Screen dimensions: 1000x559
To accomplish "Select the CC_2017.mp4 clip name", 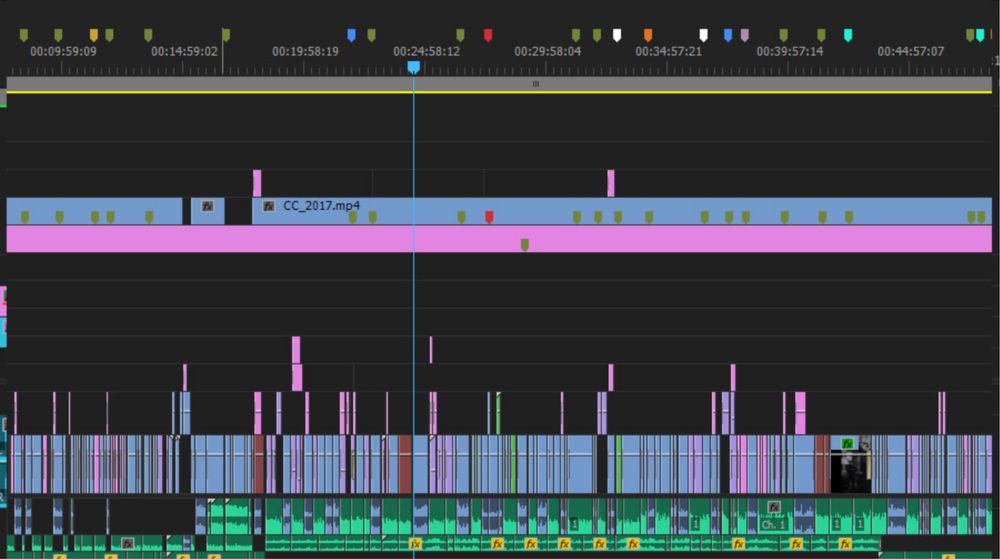I will tap(321, 206).
